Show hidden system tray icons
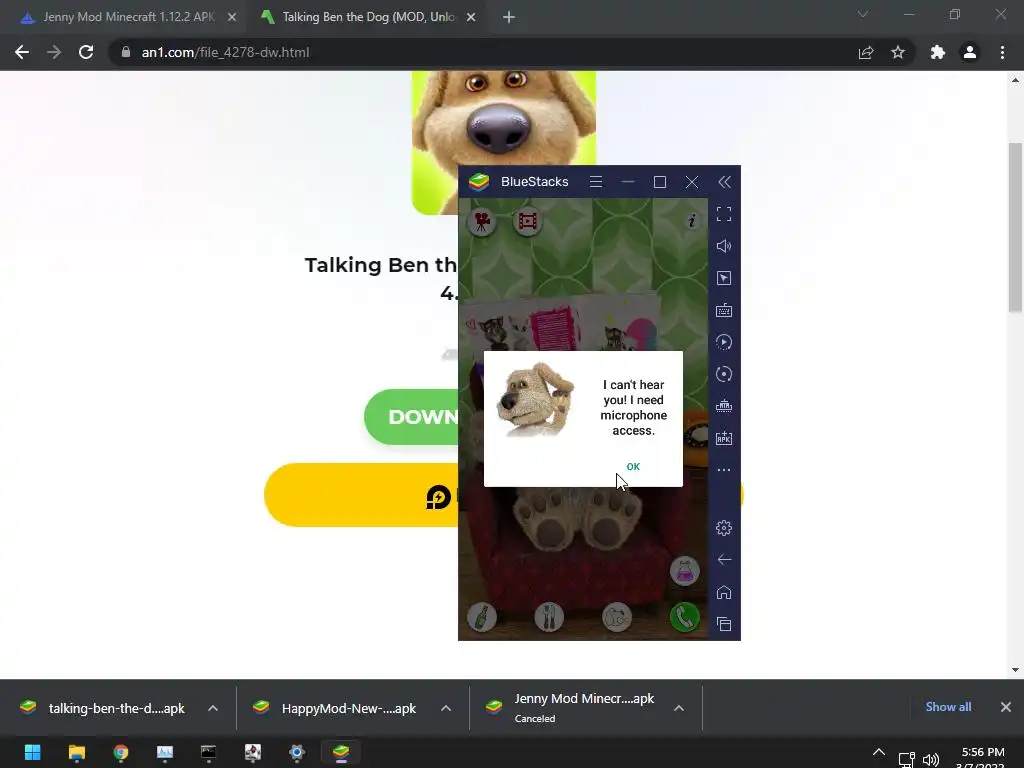The height and width of the screenshot is (768, 1024). 879,753
